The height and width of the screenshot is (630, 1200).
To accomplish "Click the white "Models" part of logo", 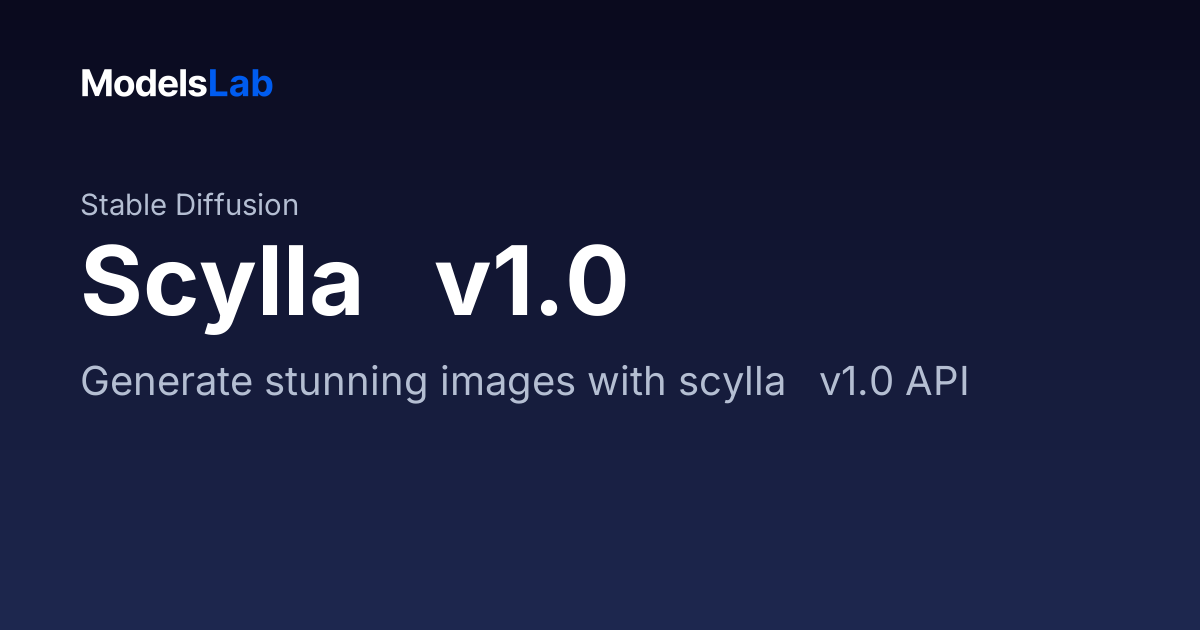I will [145, 84].
